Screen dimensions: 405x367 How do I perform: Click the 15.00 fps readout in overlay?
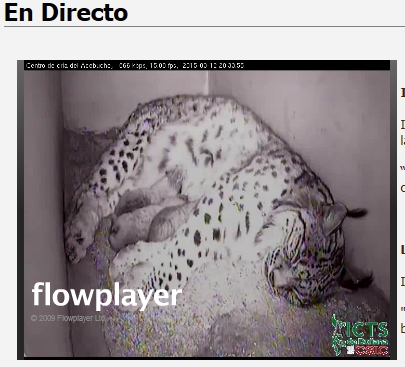[163, 65]
